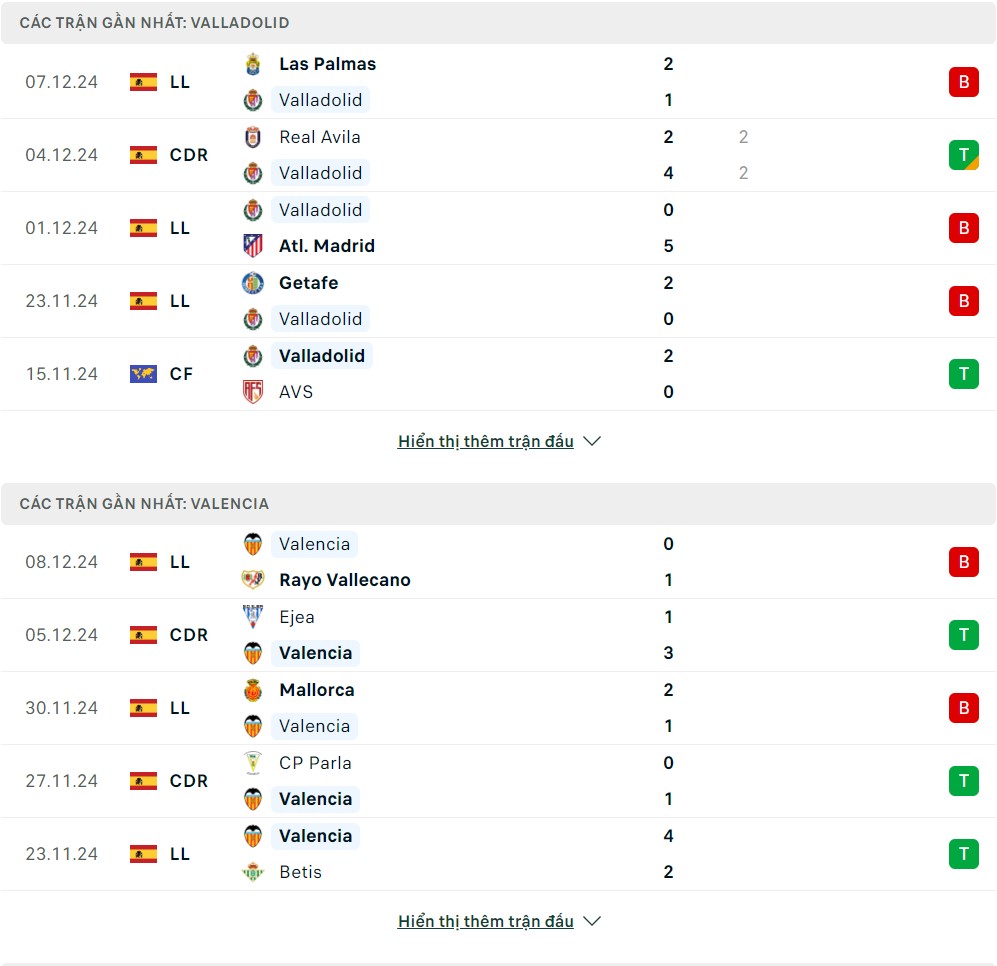The image size is (997, 966).
Task: Click the Mallorca club crest
Action: [253, 690]
